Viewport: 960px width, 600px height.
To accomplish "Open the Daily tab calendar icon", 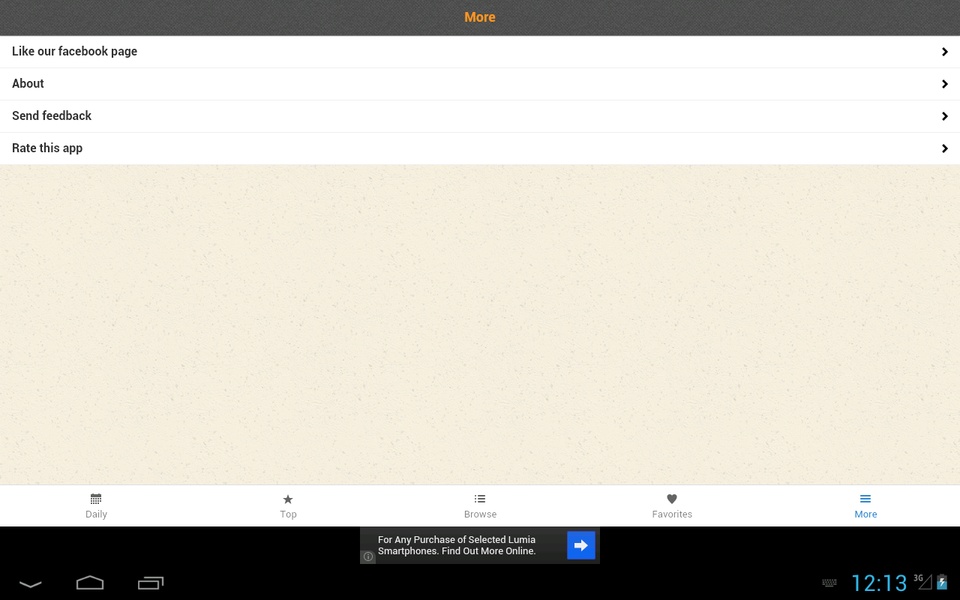I will tap(96, 499).
